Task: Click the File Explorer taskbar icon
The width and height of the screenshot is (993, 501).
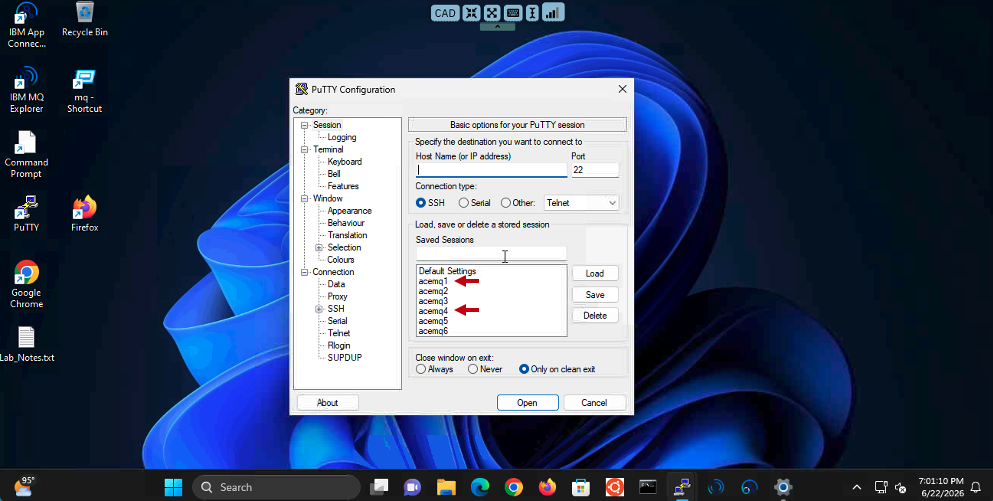Action: tap(446, 487)
